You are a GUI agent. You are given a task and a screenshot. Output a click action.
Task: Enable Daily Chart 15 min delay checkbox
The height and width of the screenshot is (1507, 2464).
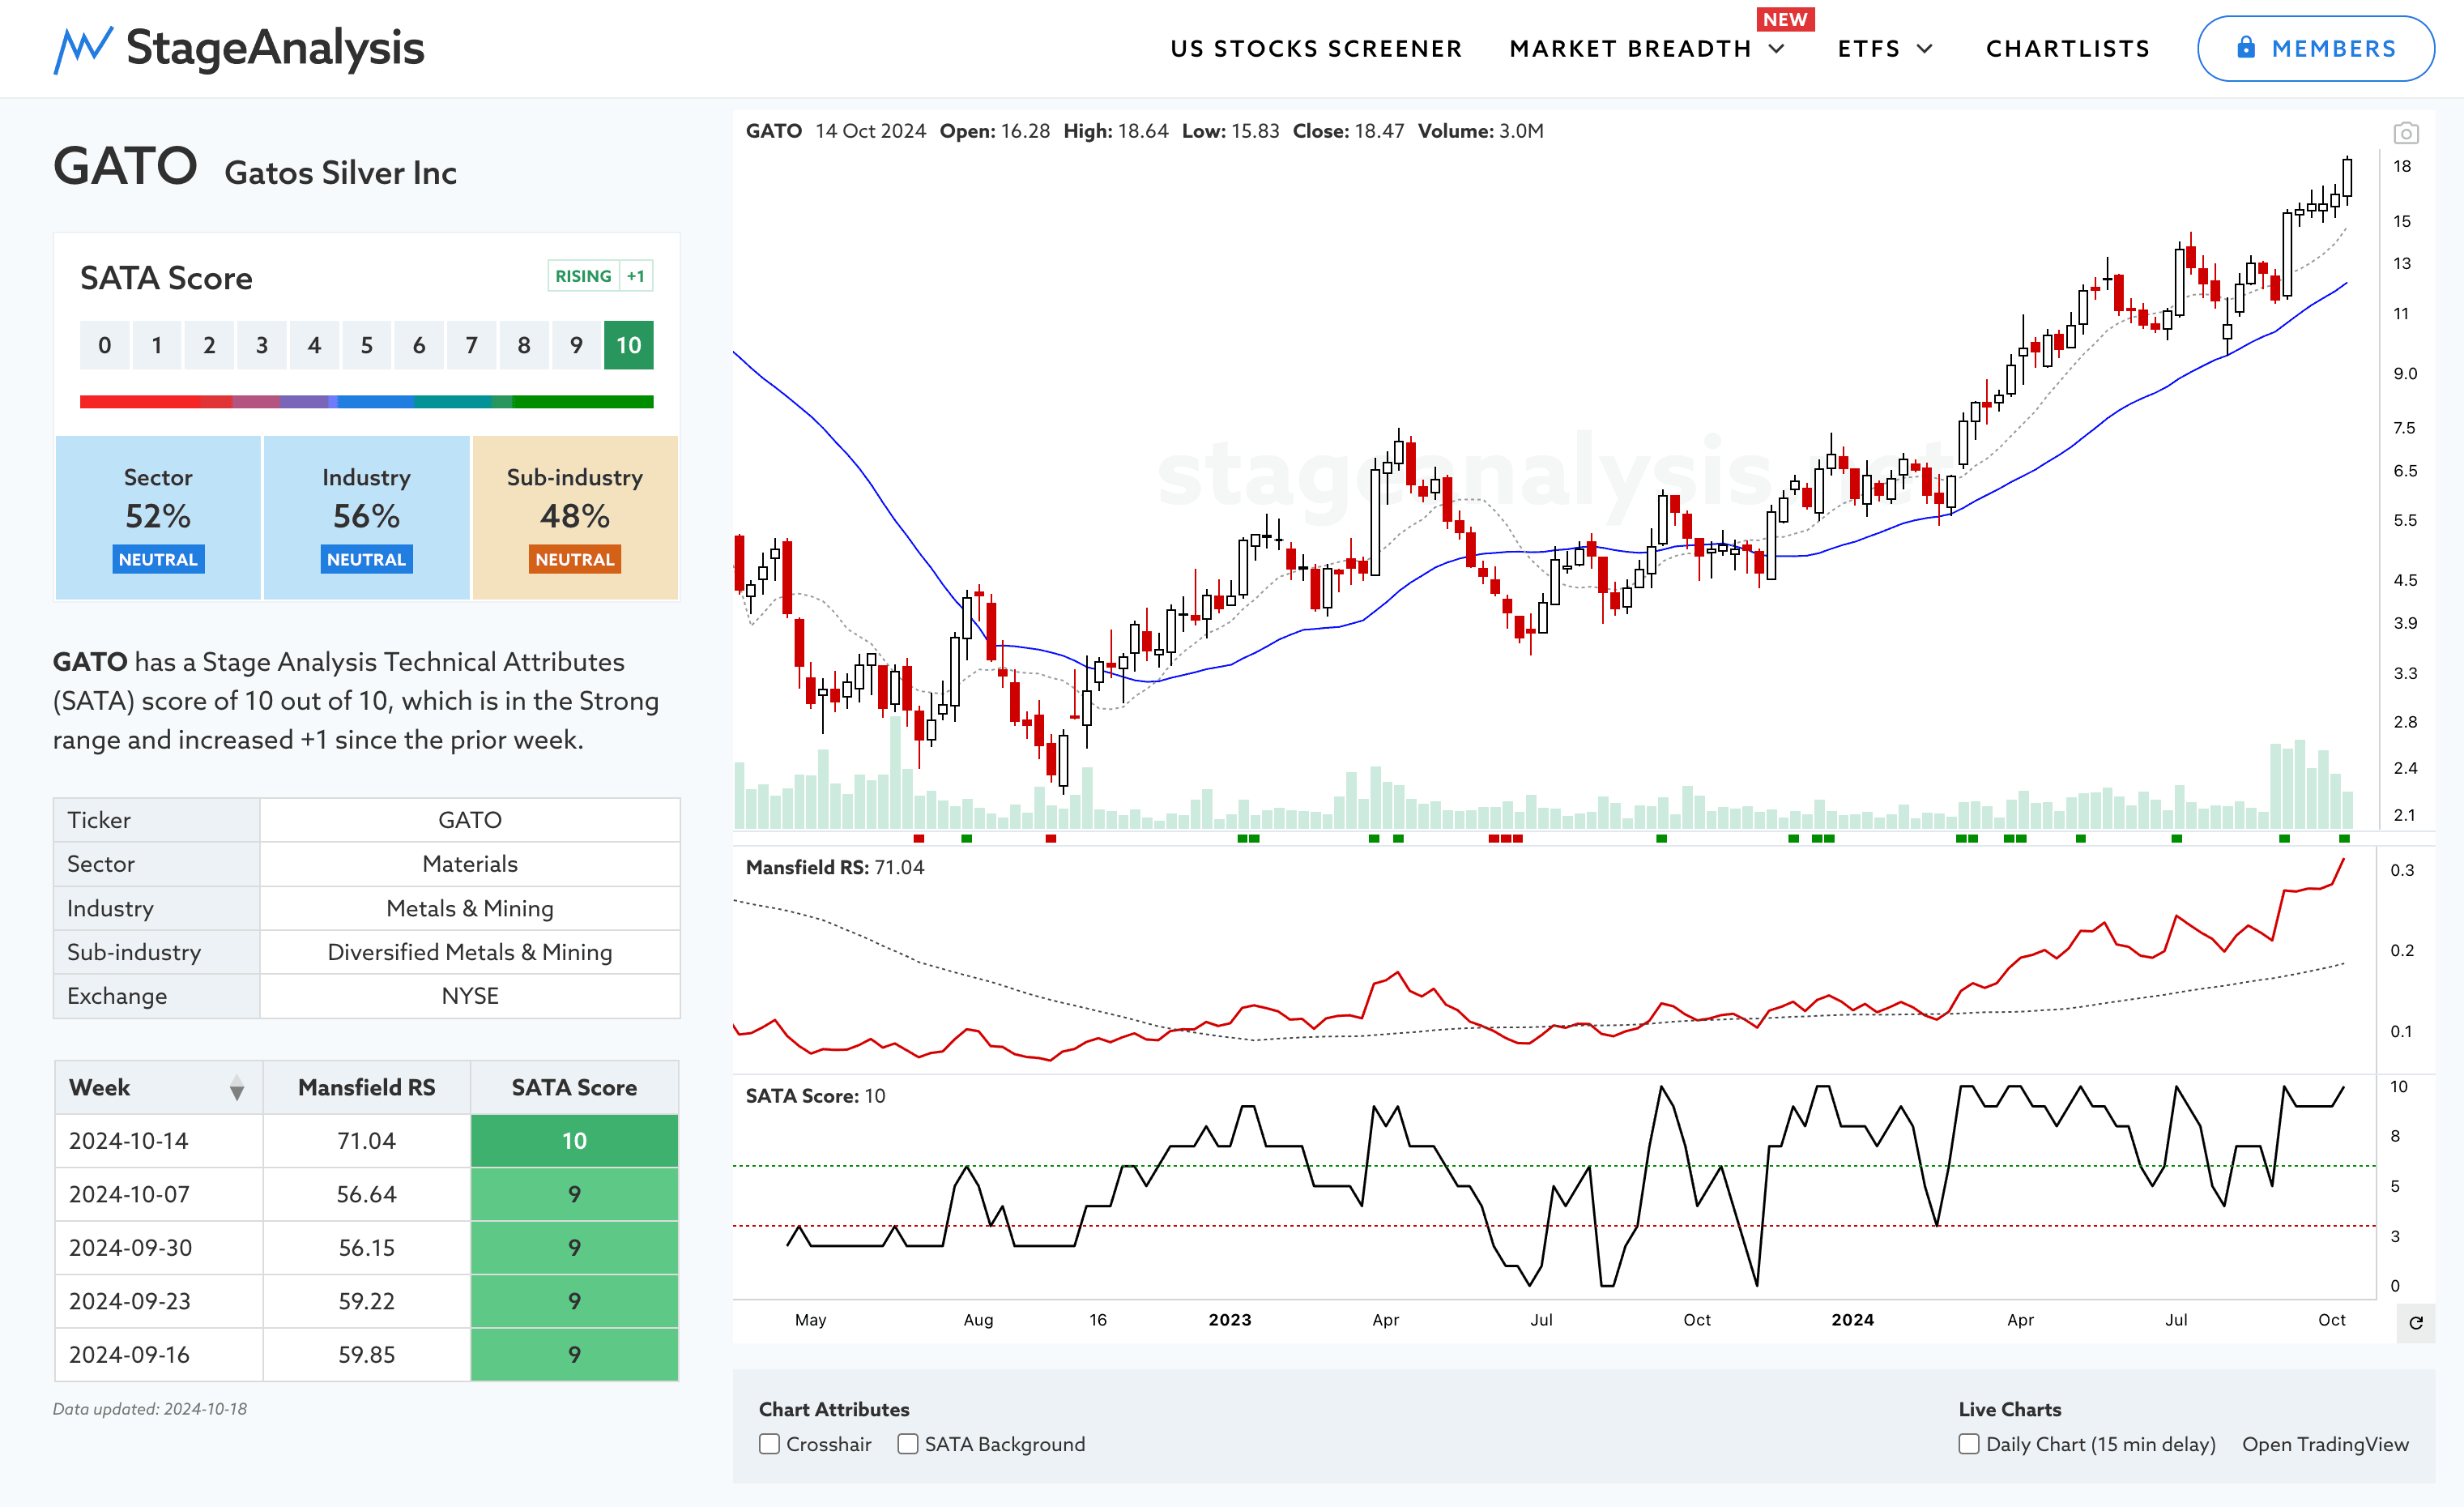tap(1969, 1444)
